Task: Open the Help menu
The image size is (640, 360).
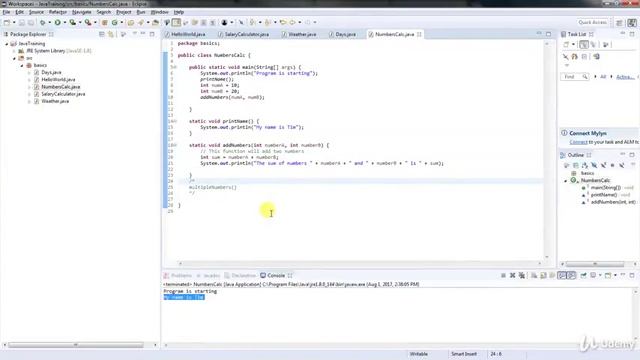Action: click(179, 12)
